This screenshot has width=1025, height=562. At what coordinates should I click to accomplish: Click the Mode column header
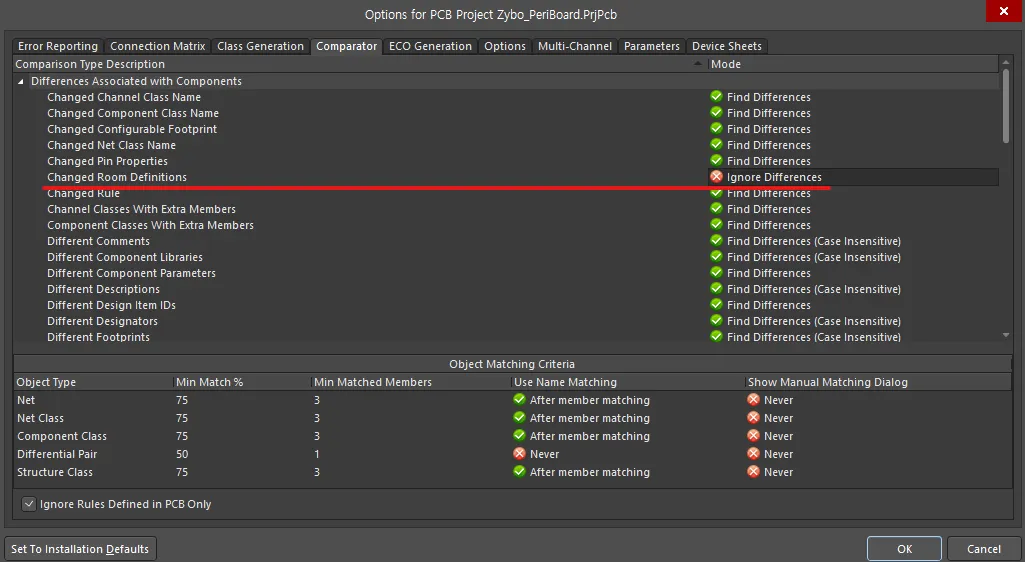pyautogui.click(x=853, y=64)
